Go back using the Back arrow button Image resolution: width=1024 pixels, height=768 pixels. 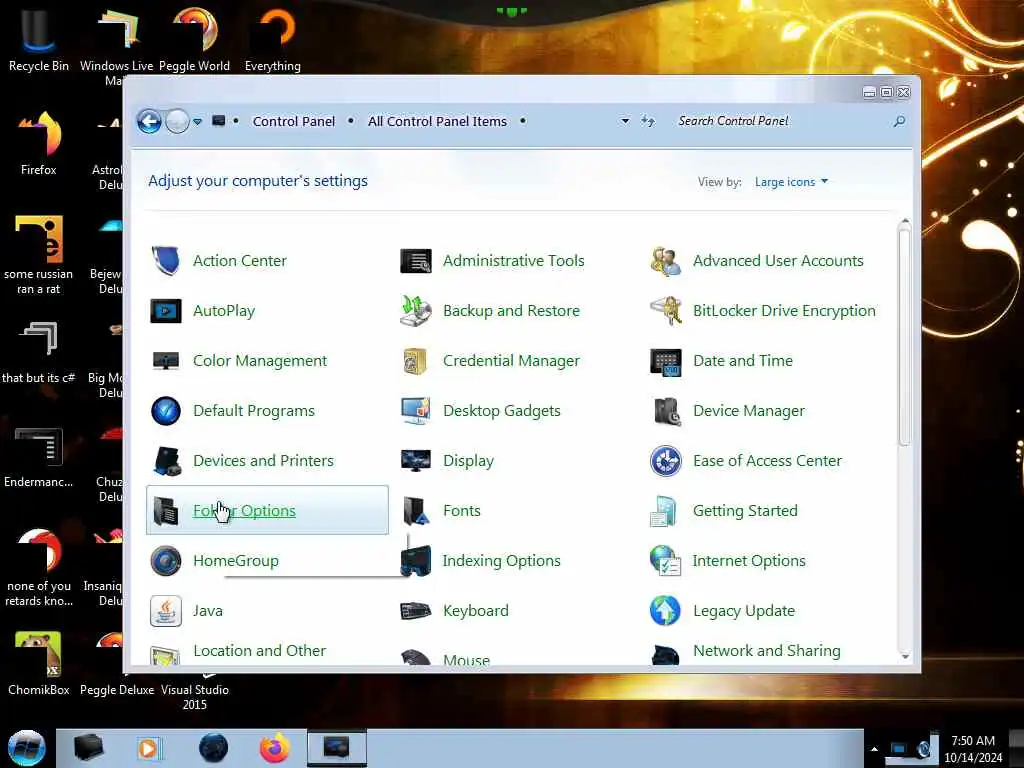click(149, 121)
